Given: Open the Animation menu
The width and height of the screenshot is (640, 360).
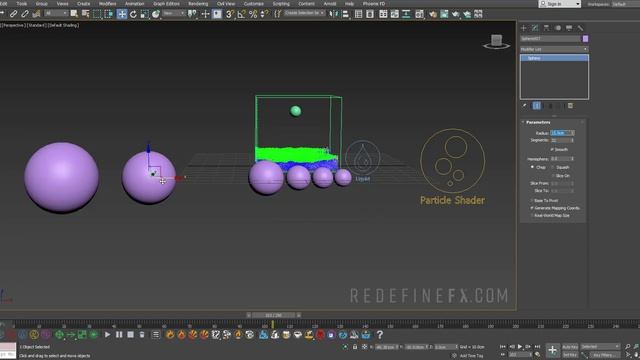Looking at the screenshot, I should click(134, 4).
